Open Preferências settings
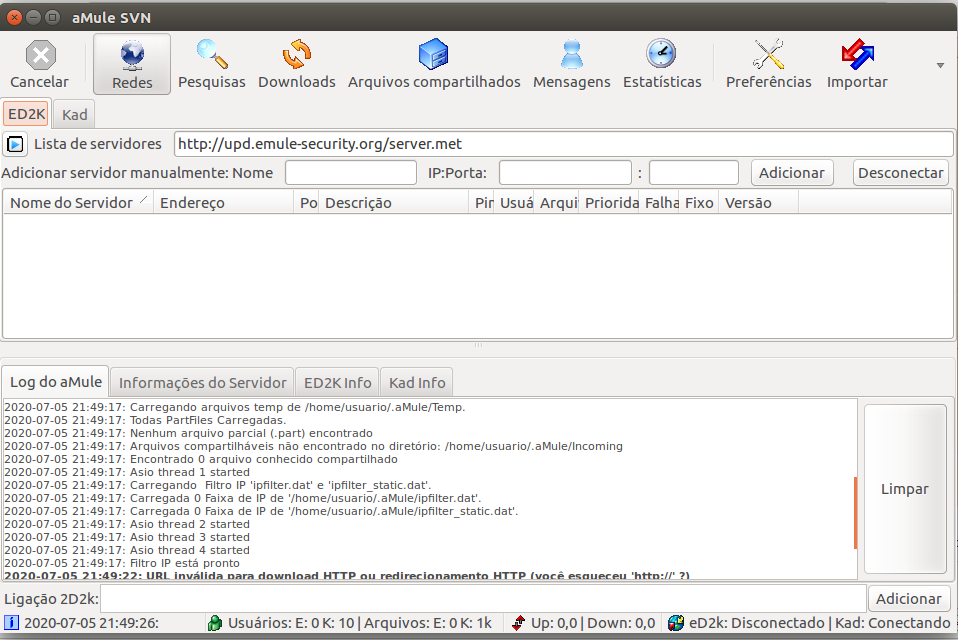958x640 pixels. (768, 64)
